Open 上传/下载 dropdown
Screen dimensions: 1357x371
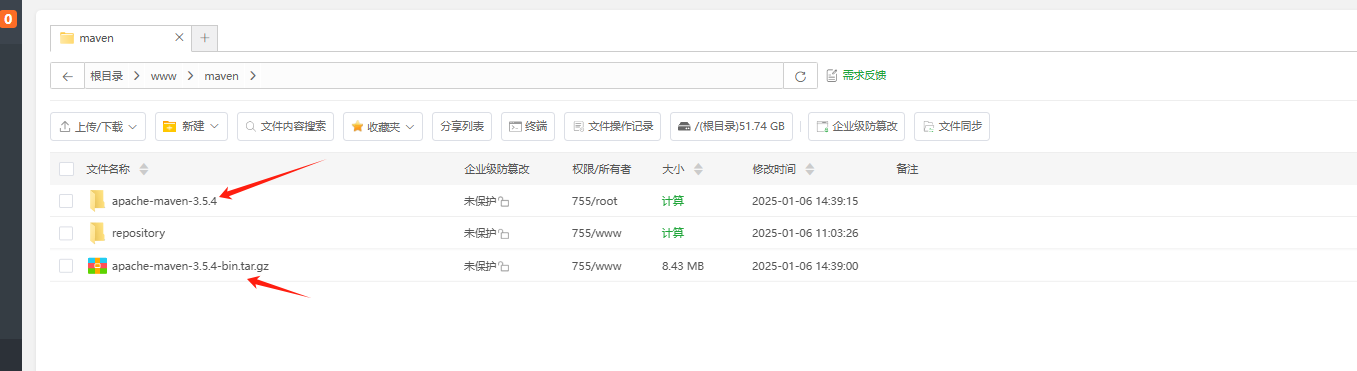click(x=98, y=126)
